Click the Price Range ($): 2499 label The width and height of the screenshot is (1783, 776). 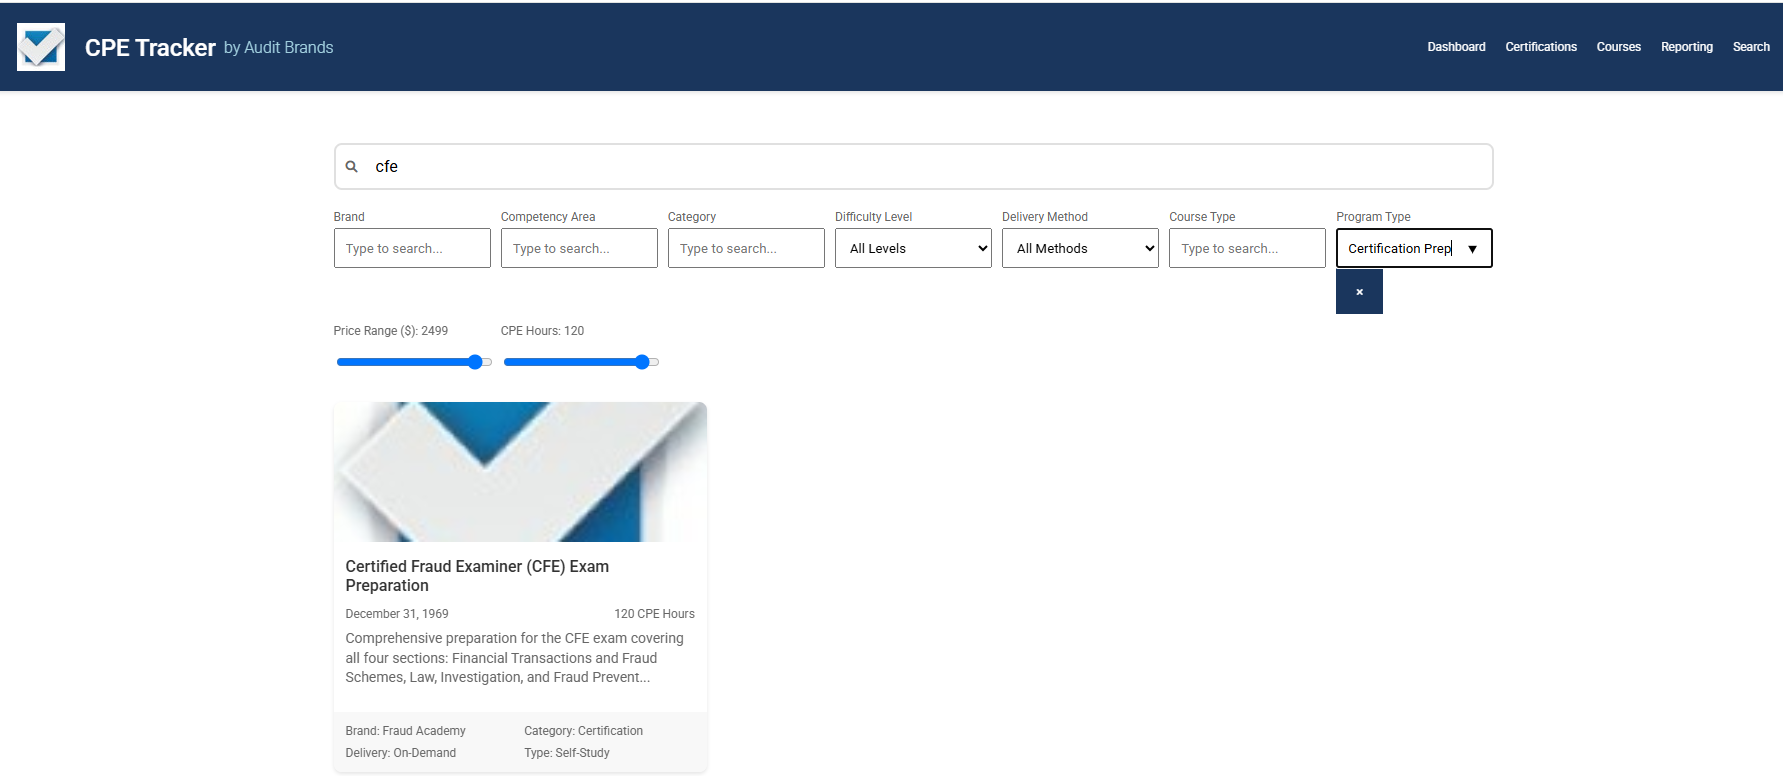pos(390,331)
